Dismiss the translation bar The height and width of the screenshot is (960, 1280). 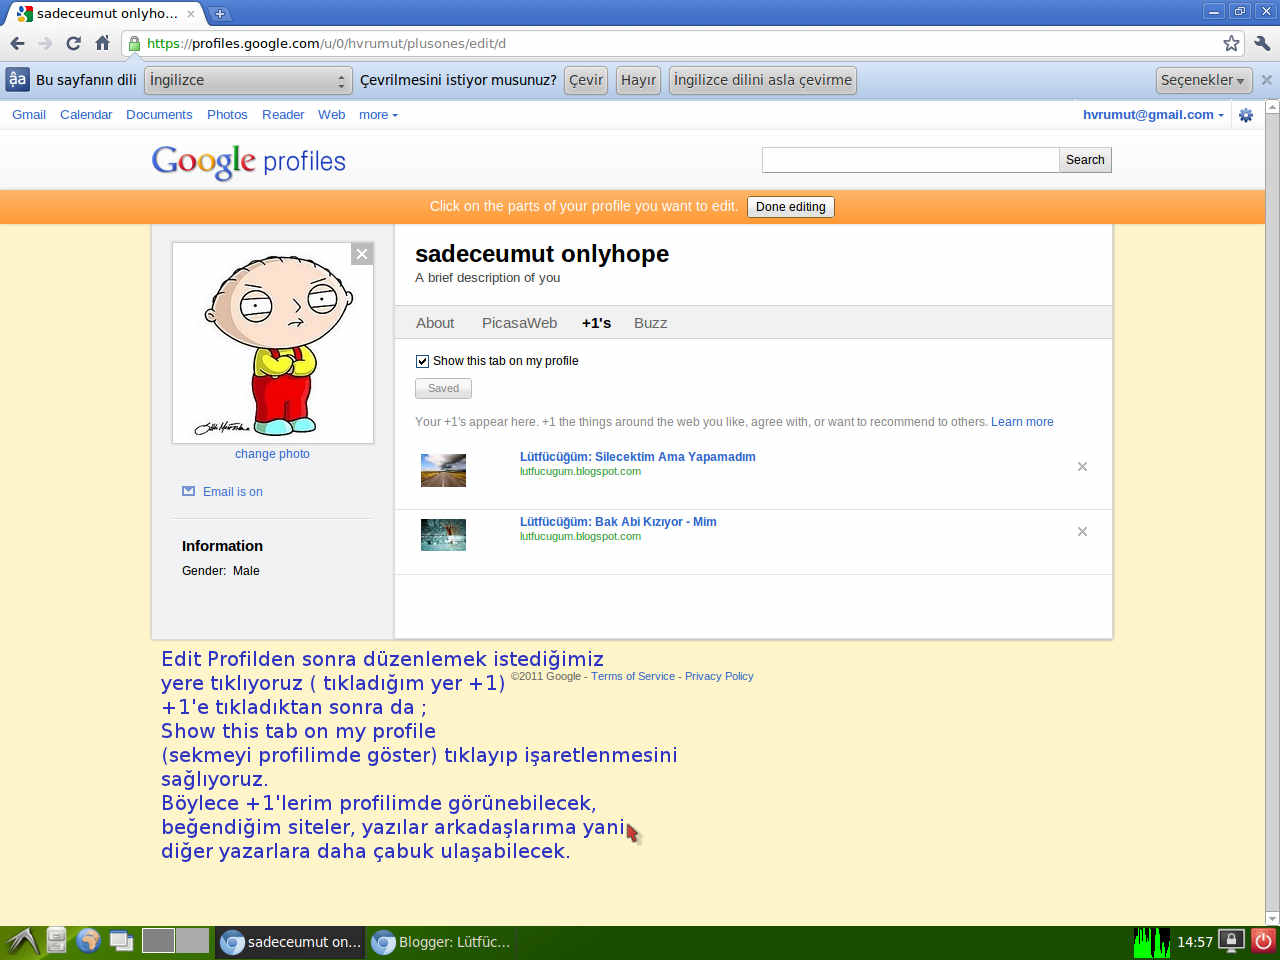1267,80
